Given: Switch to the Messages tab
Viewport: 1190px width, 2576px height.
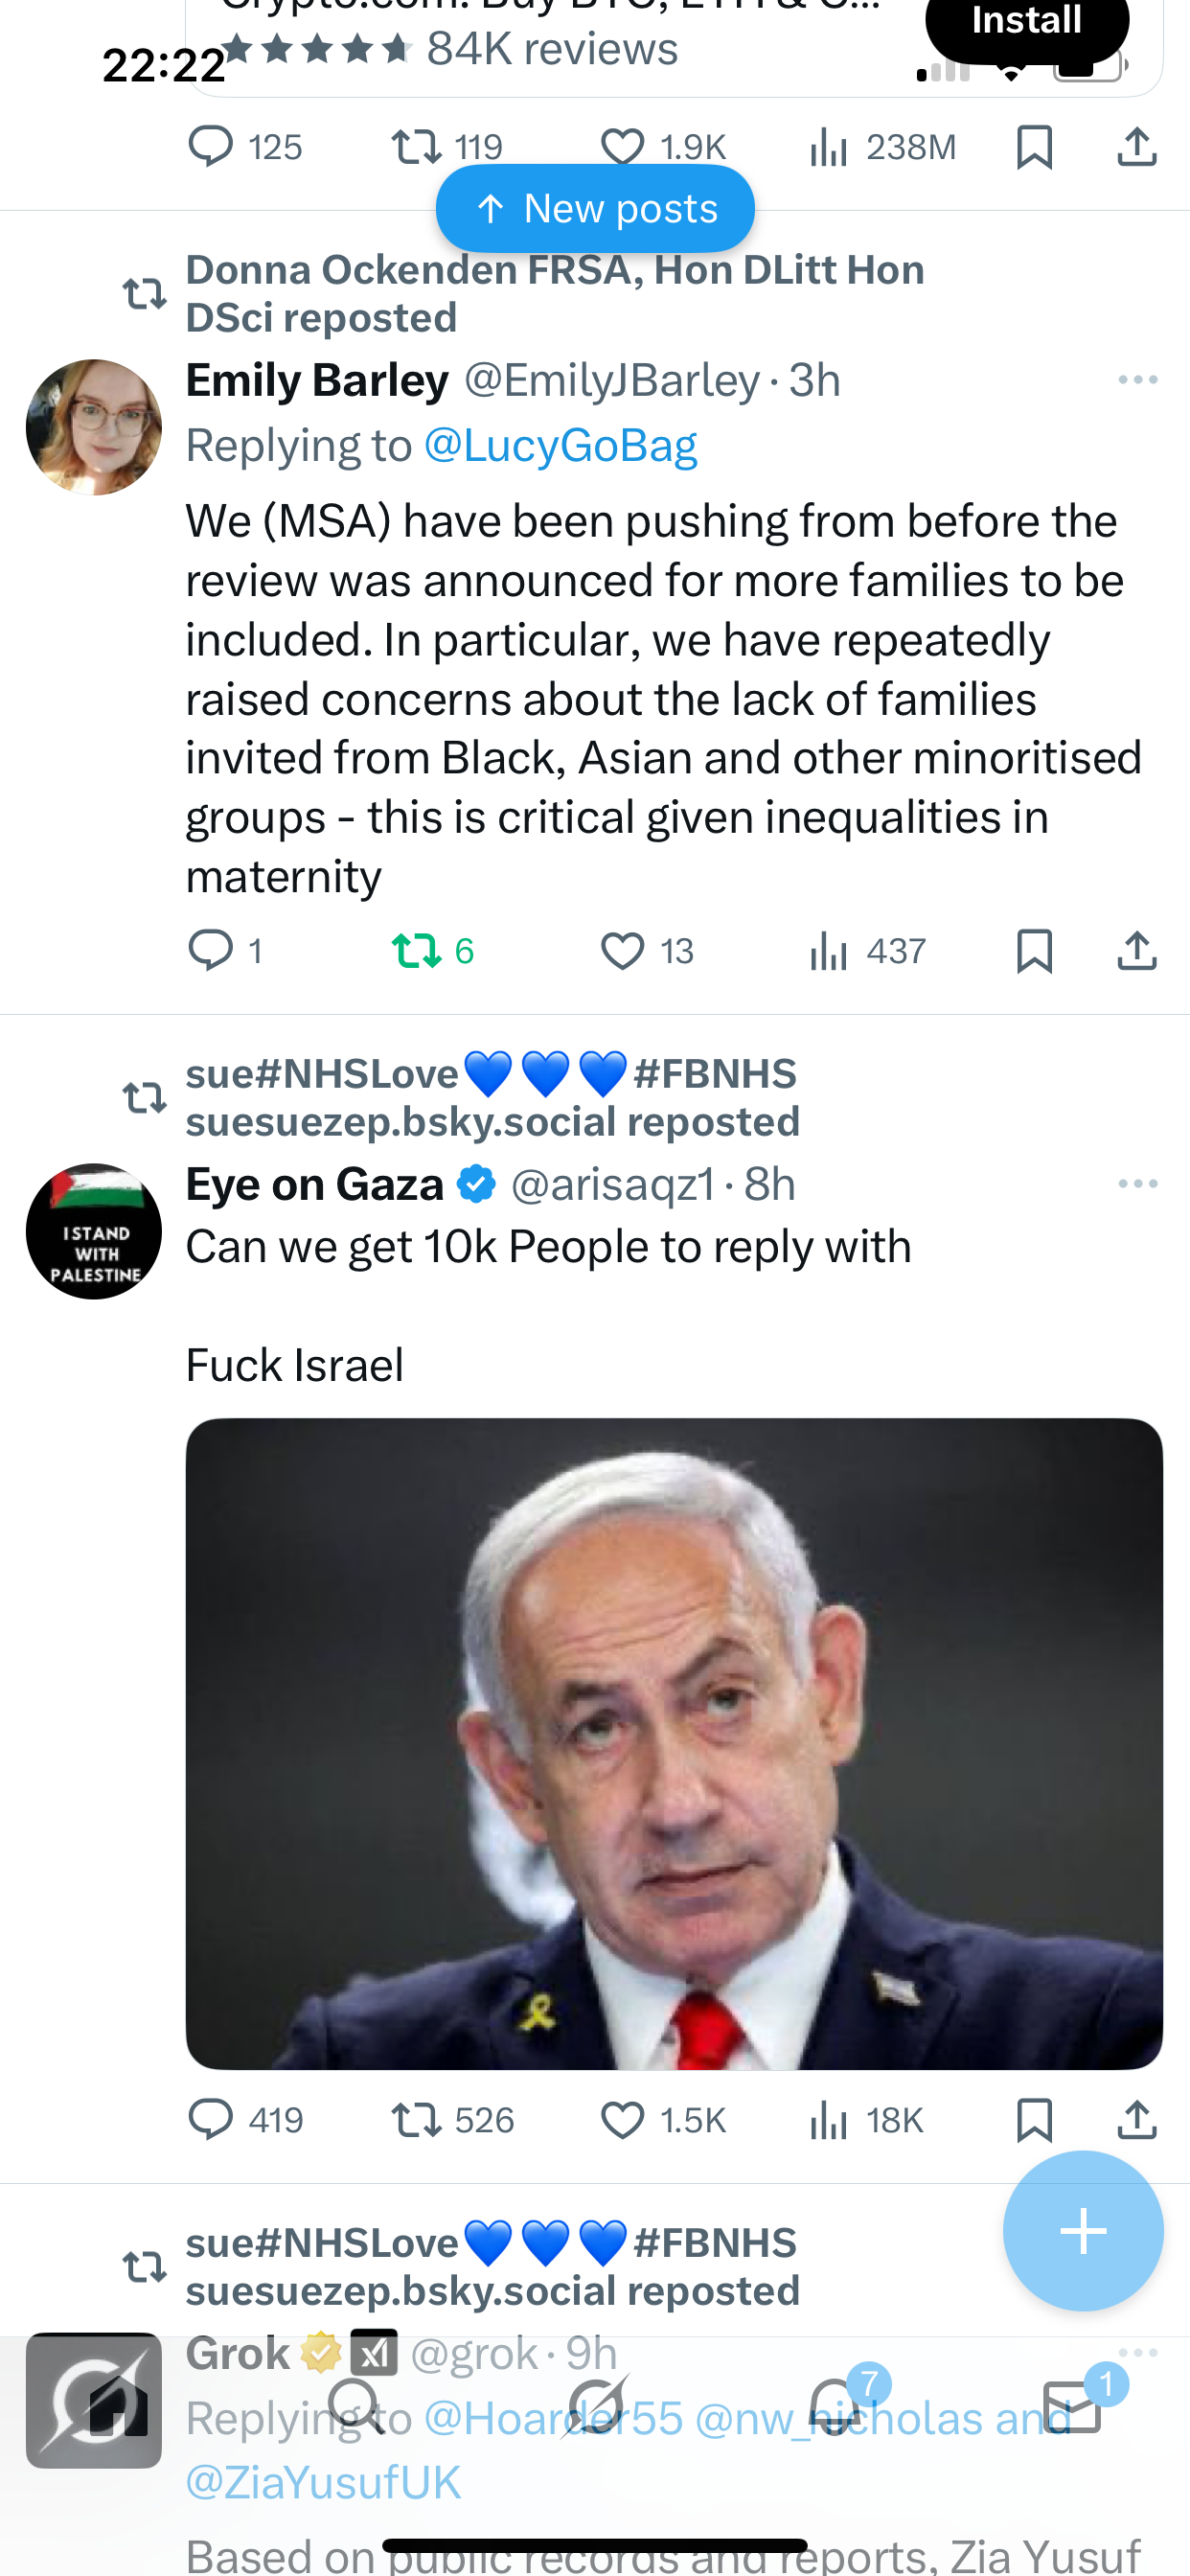Looking at the screenshot, I should click(1072, 2405).
